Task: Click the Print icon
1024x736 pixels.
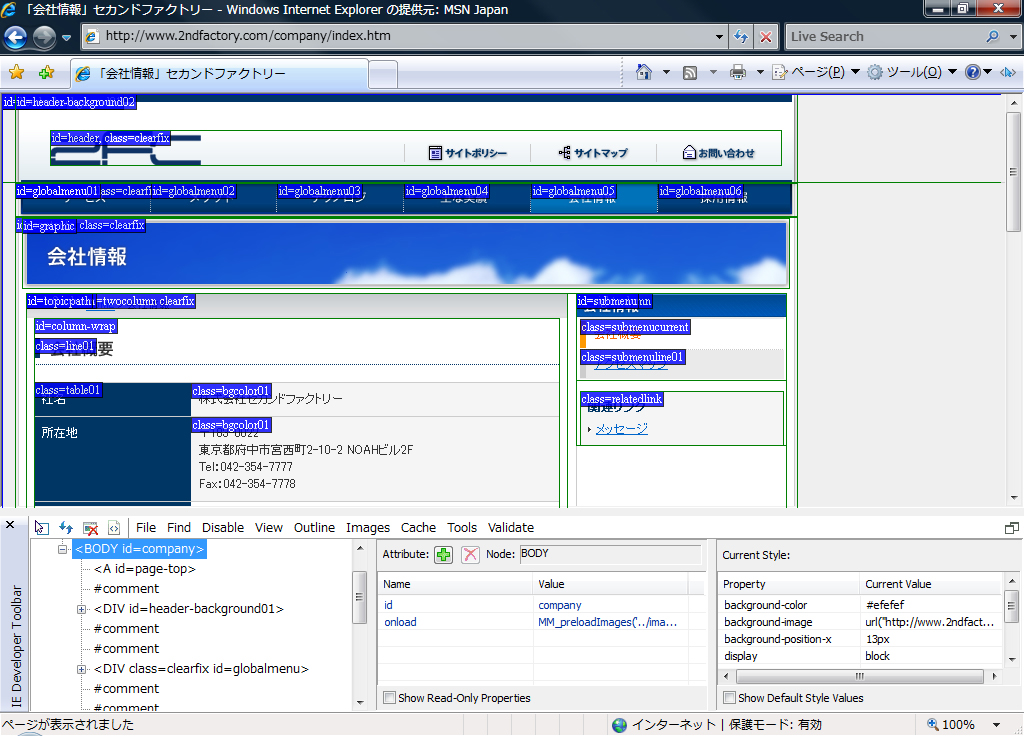Action: point(738,72)
